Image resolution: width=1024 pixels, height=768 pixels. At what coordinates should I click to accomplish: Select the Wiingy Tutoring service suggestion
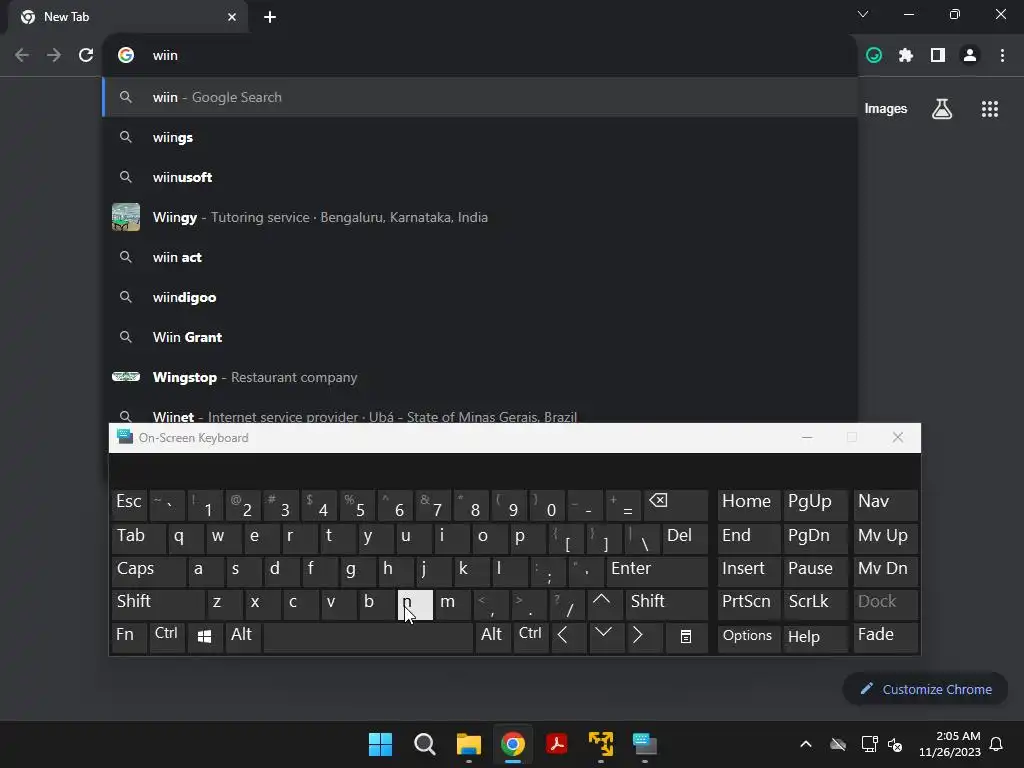click(480, 217)
